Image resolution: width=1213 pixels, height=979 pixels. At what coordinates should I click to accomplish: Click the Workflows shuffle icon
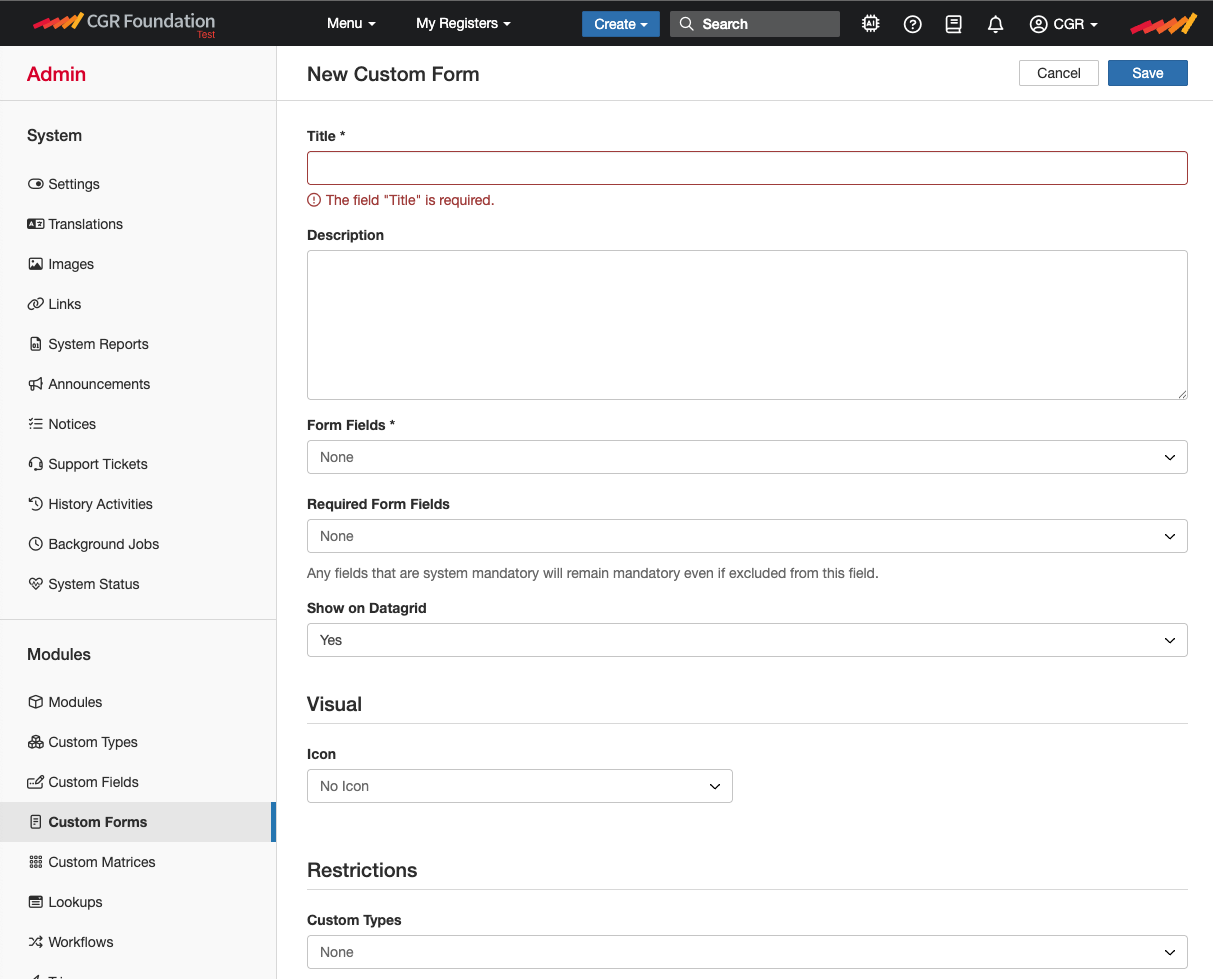pos(36,942)
